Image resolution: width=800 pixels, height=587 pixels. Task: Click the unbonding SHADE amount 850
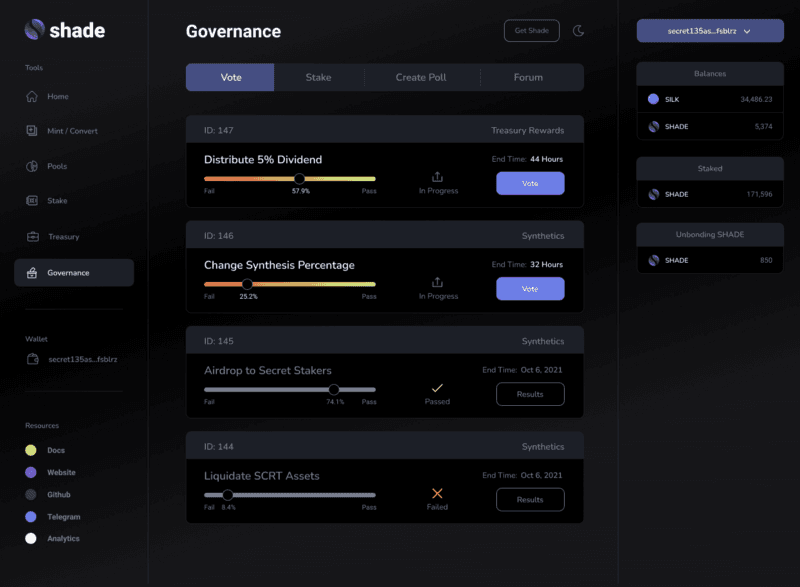coord(766,260)
